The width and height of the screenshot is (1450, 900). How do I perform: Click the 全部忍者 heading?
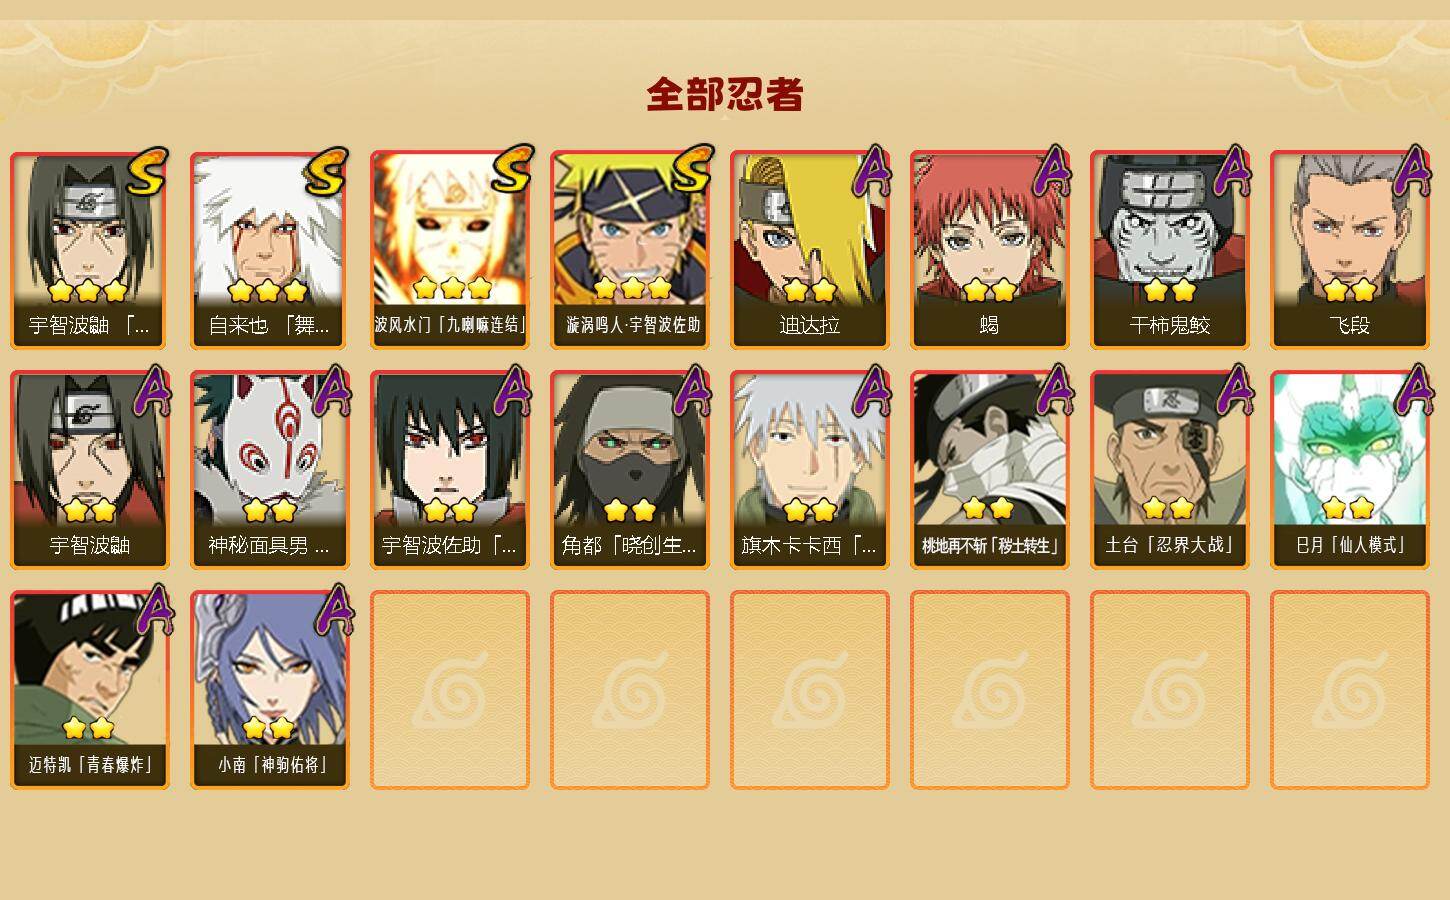(725, 94)
